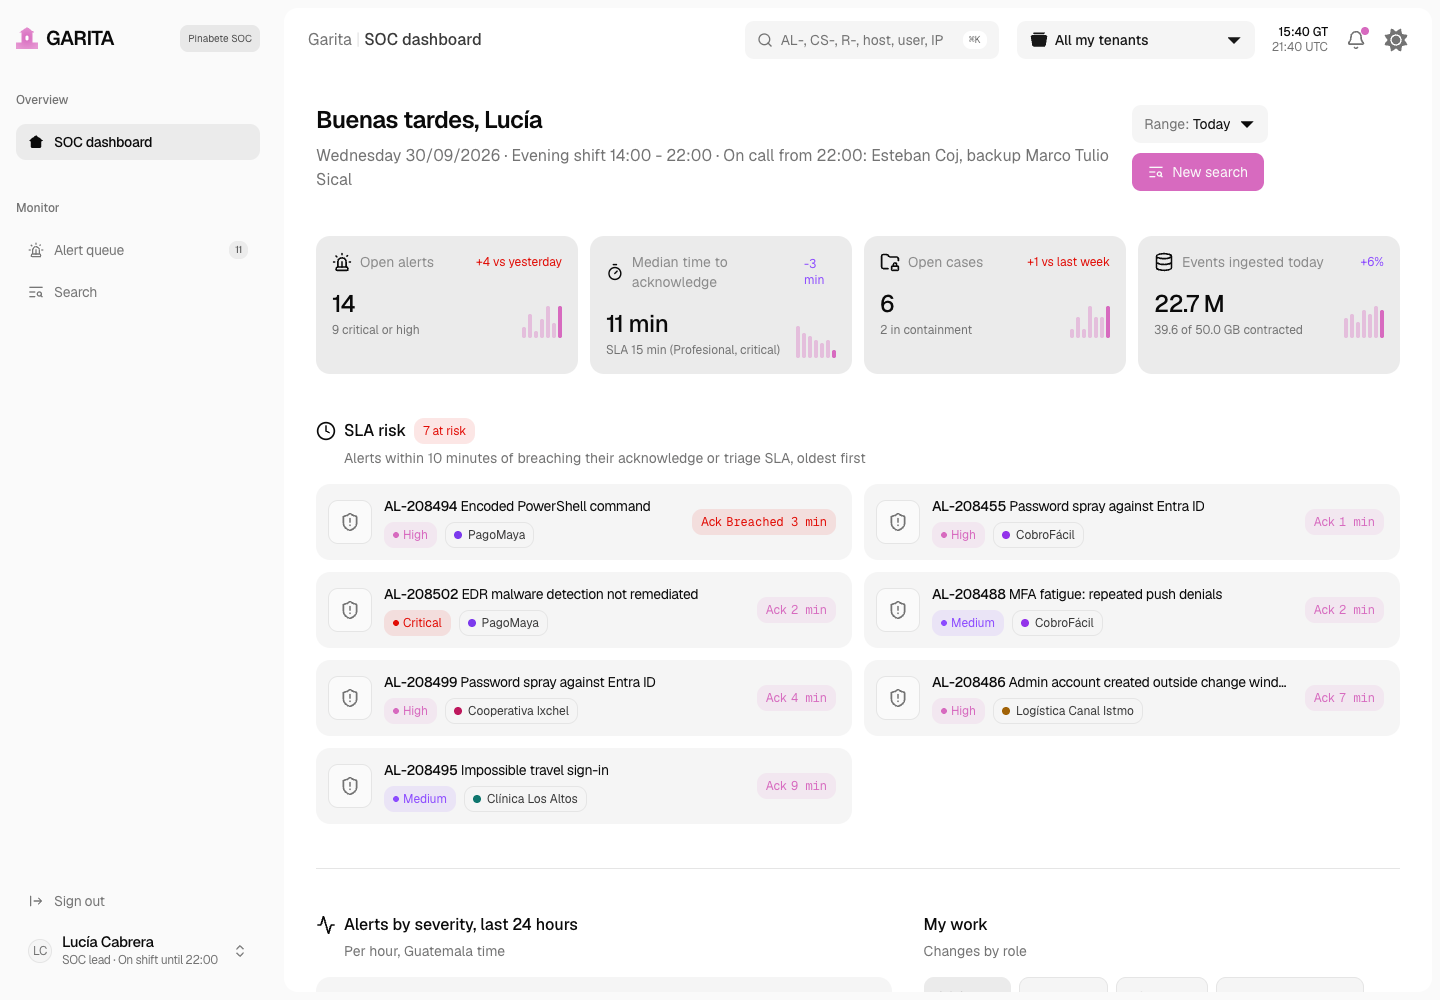
Task: Click Ack 7 min badge
Action: click(1344, 698)
